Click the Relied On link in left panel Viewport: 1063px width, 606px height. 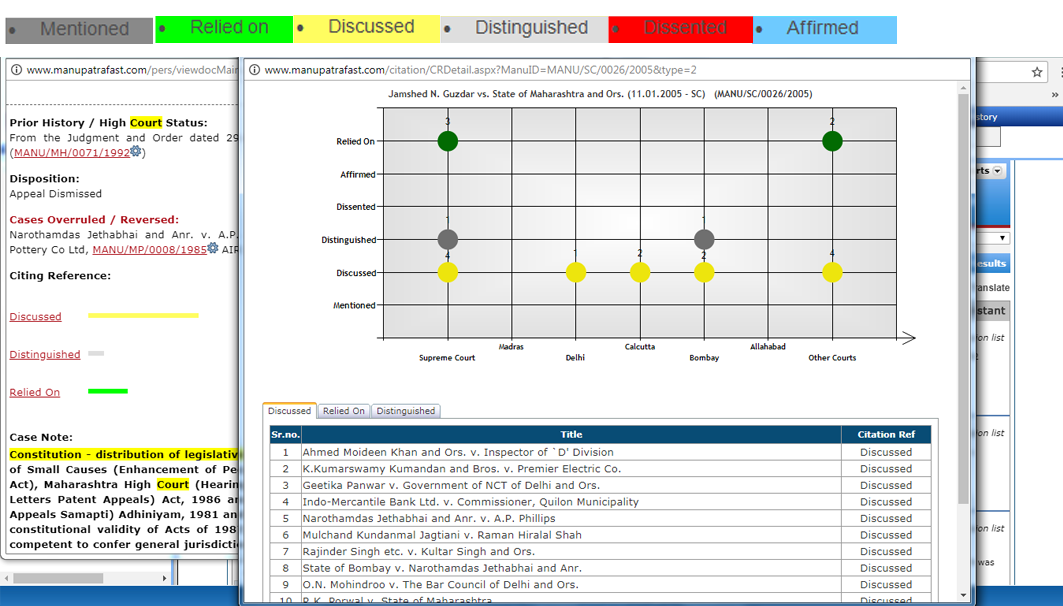click(34, 393)
